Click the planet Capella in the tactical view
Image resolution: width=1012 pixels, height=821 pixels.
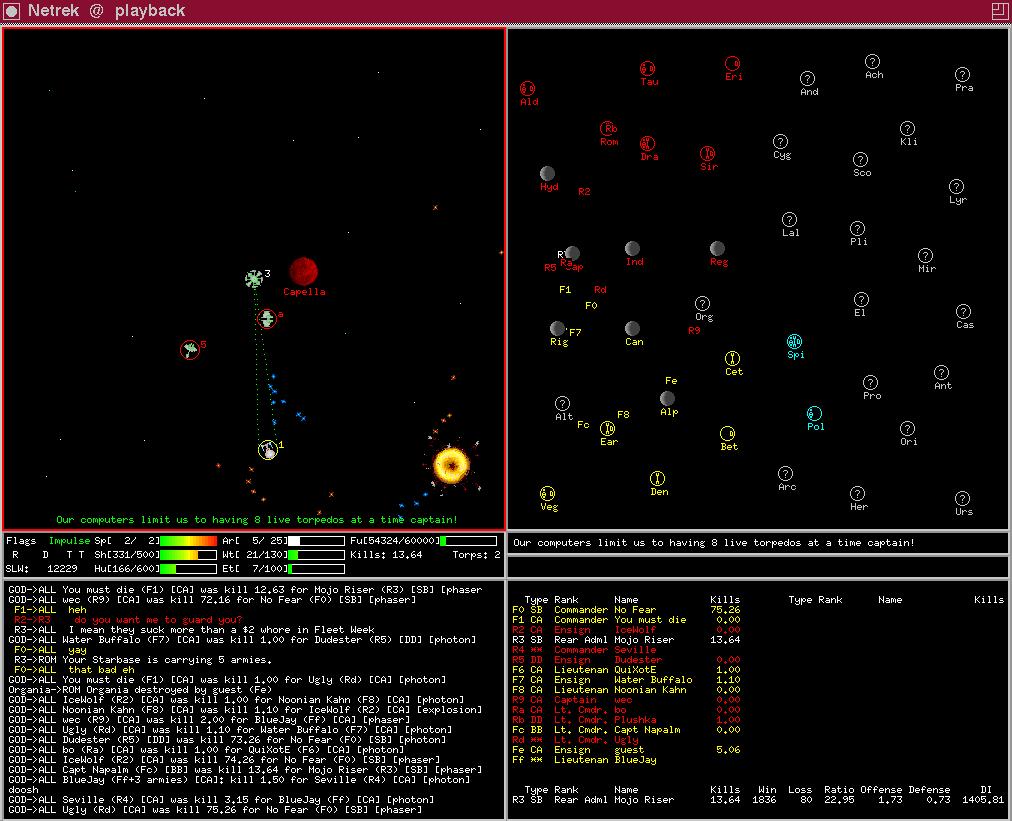coord(303,272)
